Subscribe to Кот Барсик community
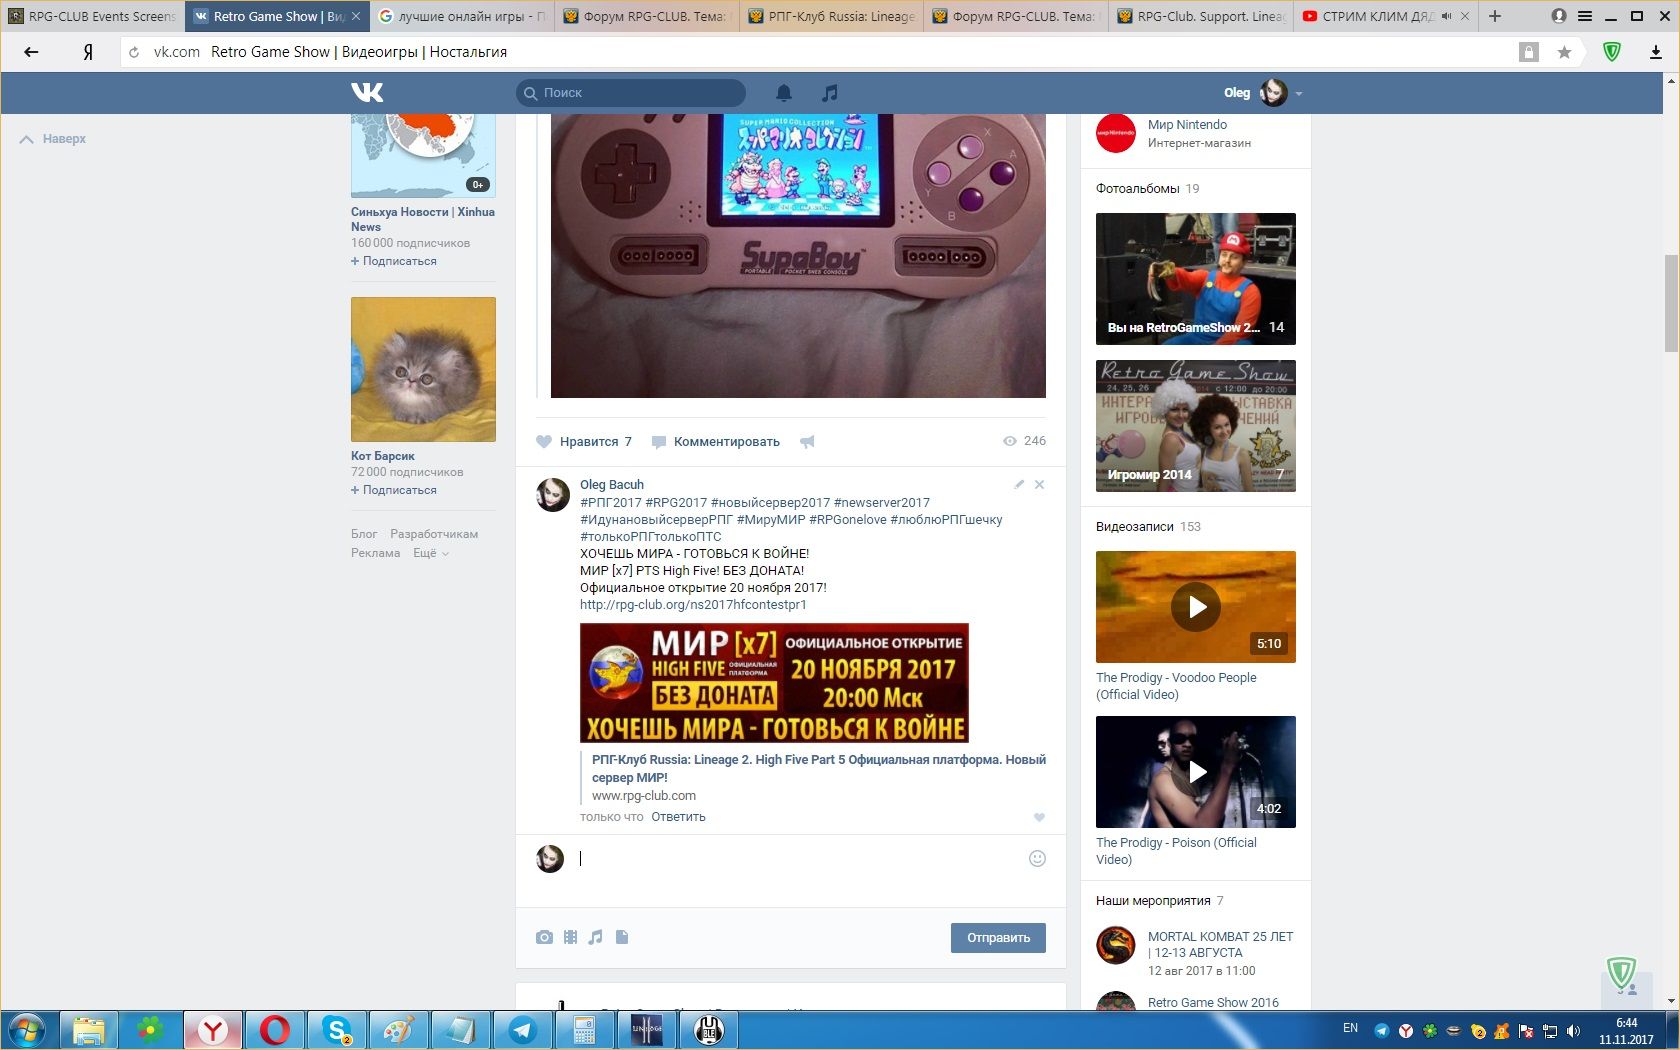The width and height of the screenshot is (1680, 1050). click(x=394, y=490)
